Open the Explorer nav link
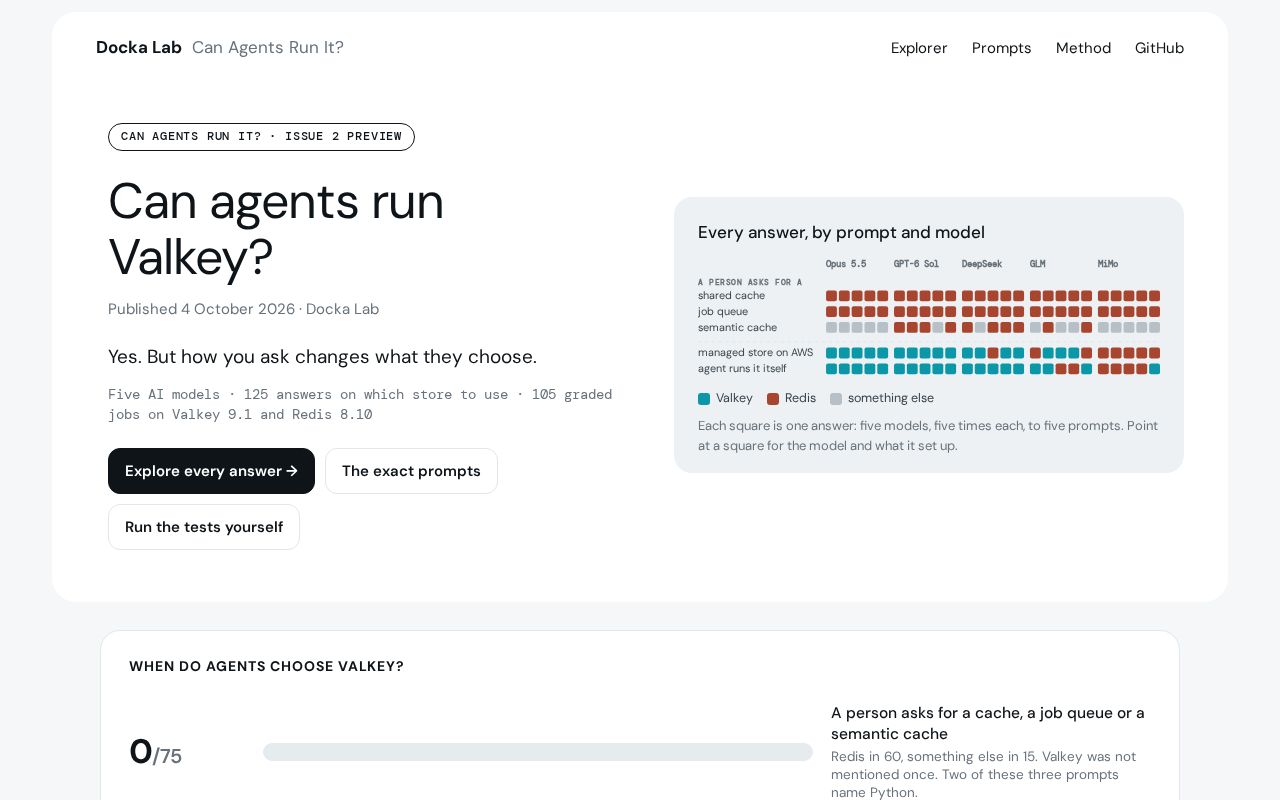Viewport: 1280px width, 800px height. (919, 48)
